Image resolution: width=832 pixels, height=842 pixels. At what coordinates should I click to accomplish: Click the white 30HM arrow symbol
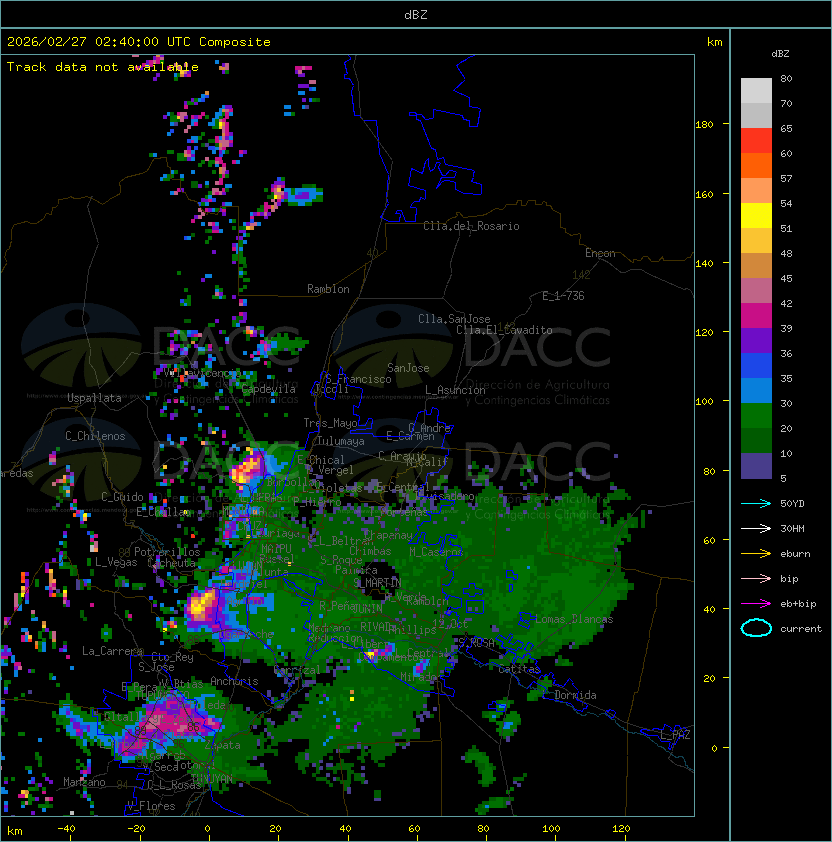point(756,528)
